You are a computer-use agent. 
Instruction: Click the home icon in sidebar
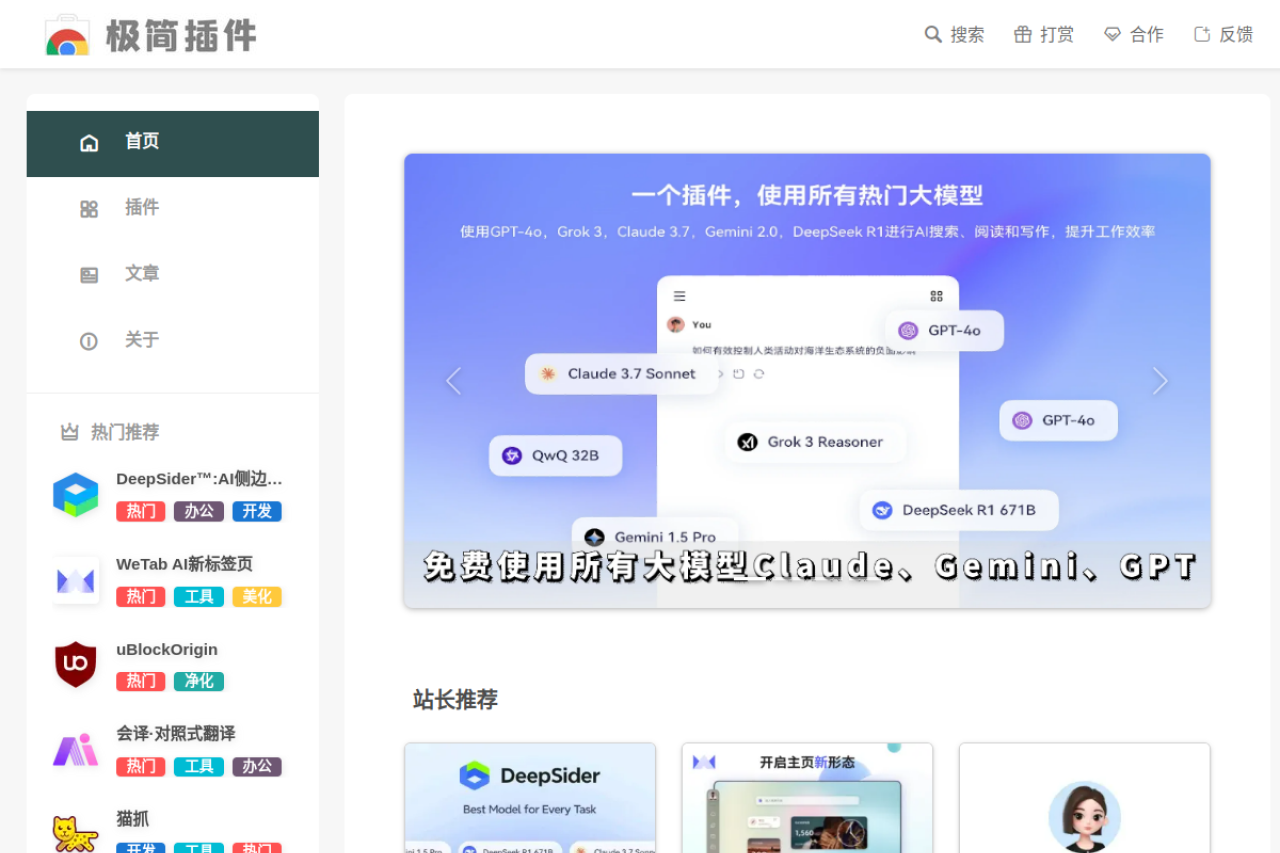click(x=89, y=143)
